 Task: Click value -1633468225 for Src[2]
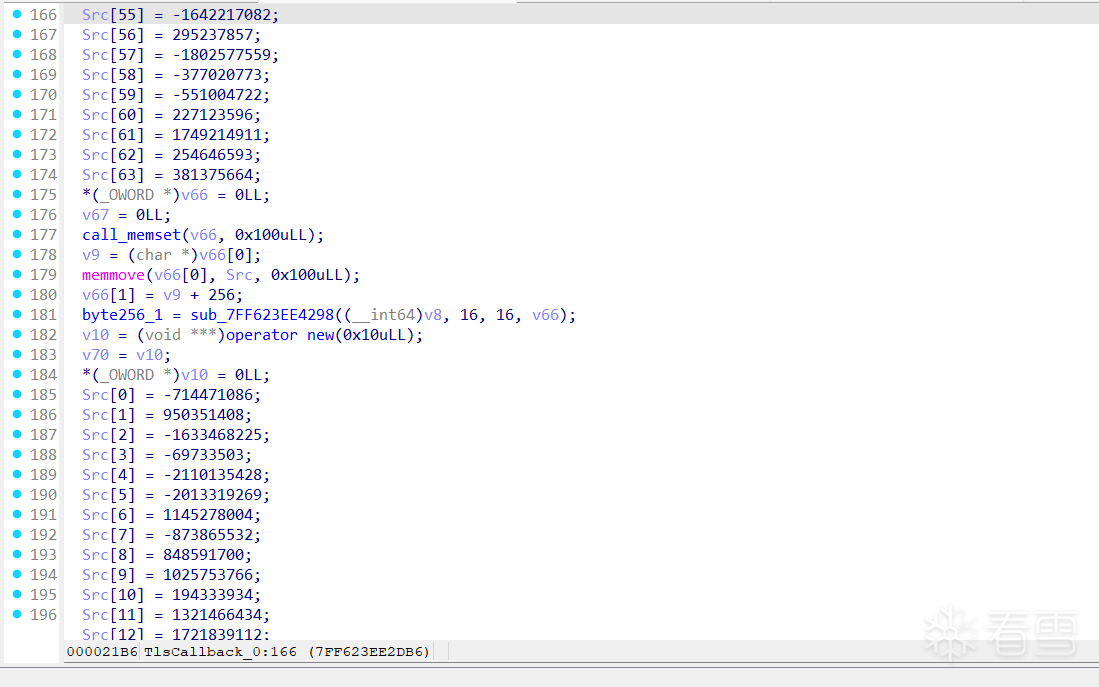click(x=212, y=435)
